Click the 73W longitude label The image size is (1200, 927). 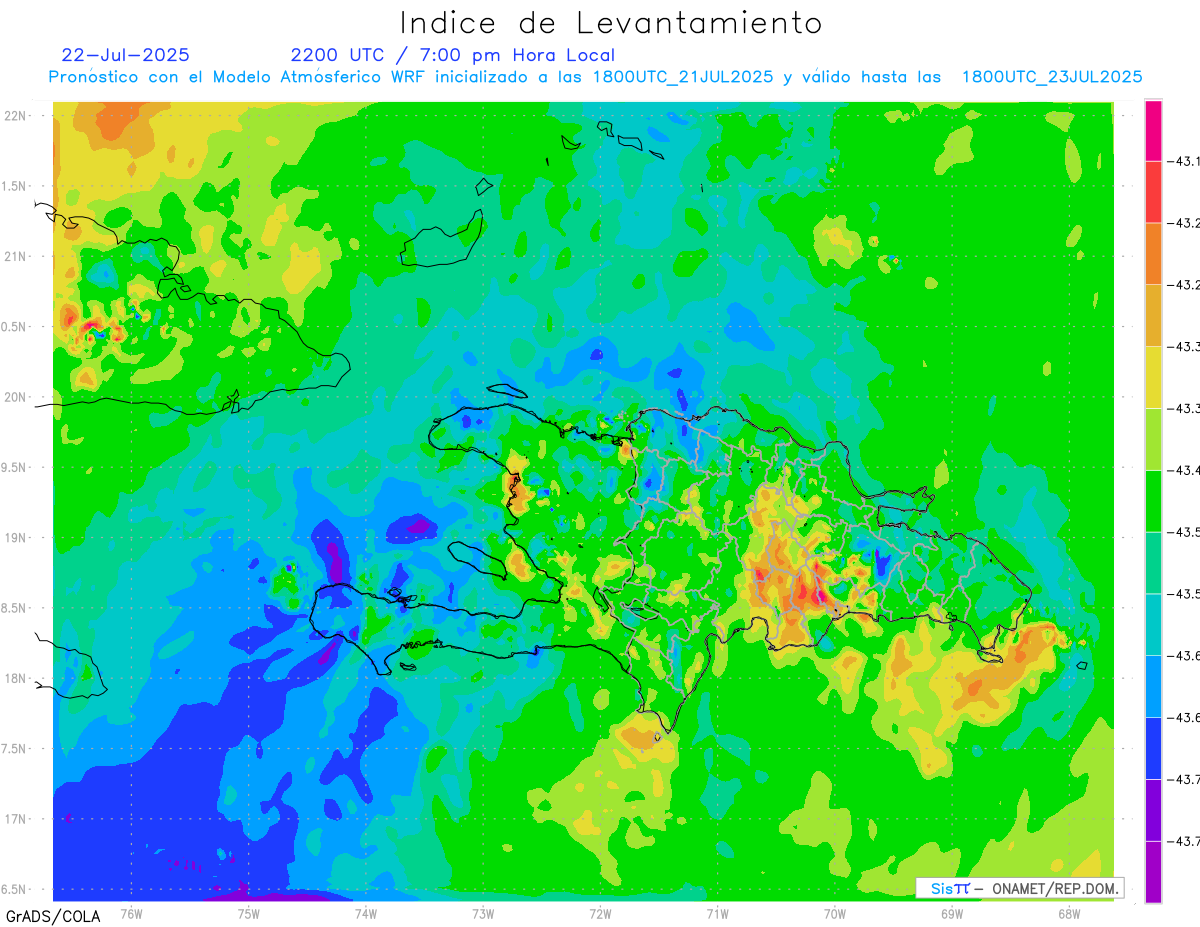pos(483,914)
